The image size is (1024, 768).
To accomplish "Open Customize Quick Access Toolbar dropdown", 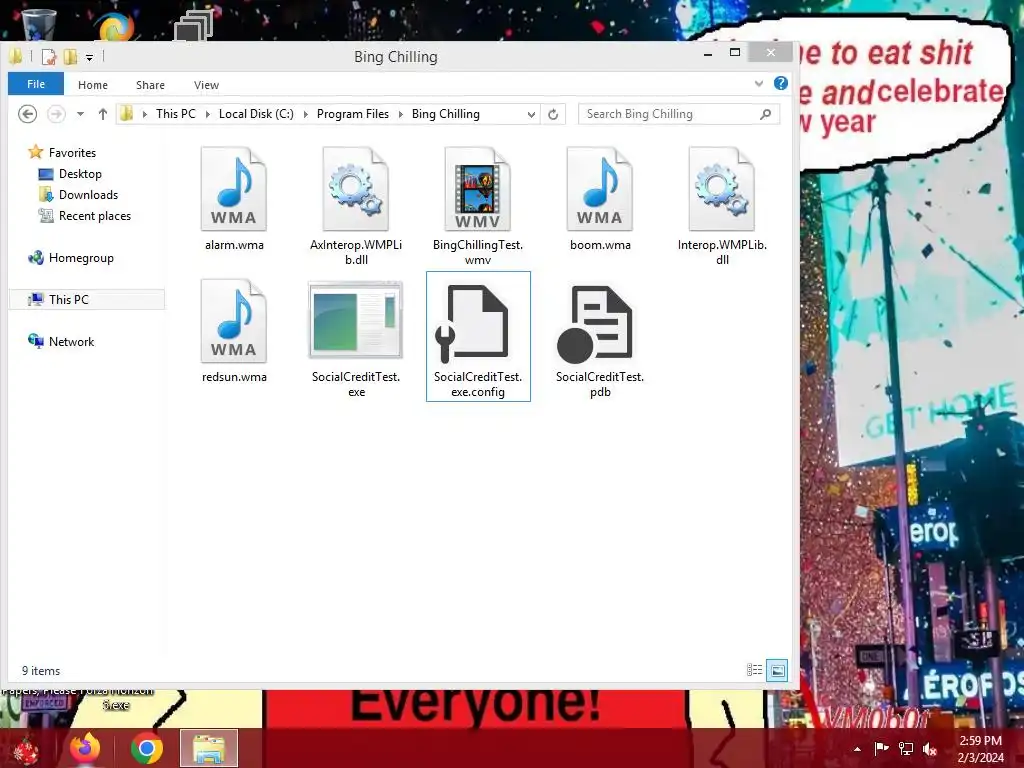I will click(89, 58).
